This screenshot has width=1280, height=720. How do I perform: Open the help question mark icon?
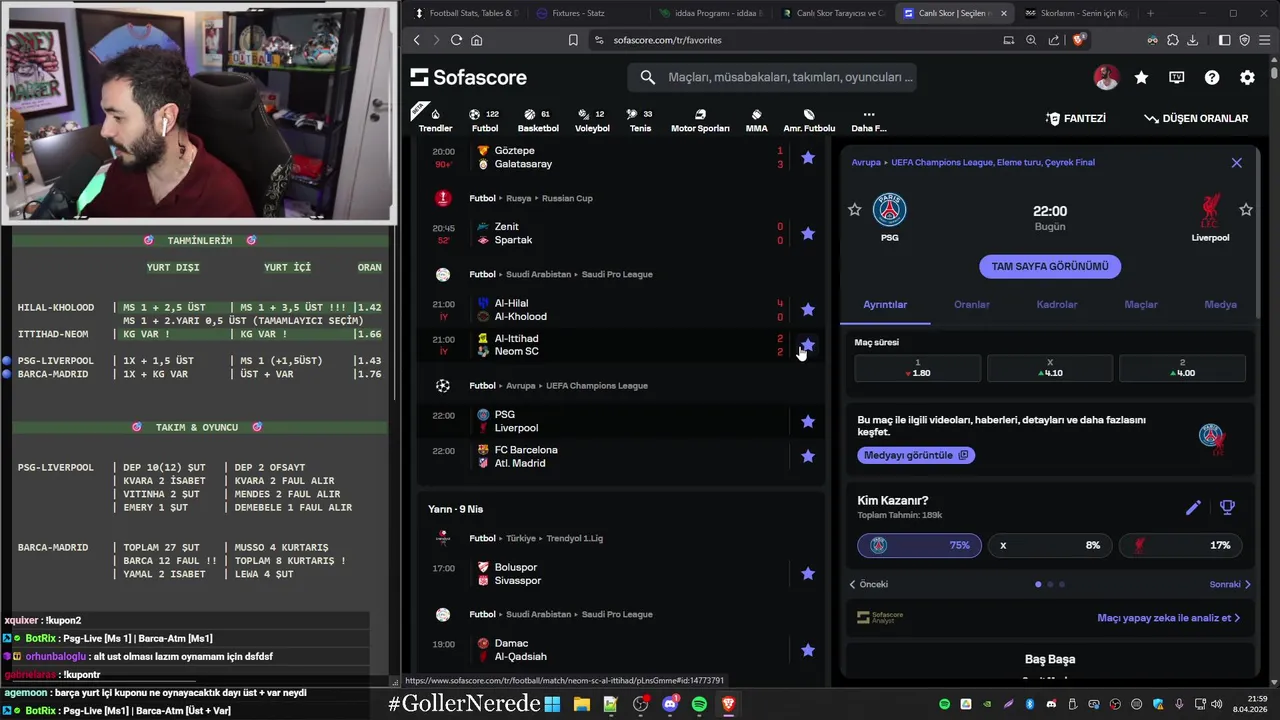(x=1212, y=77)
